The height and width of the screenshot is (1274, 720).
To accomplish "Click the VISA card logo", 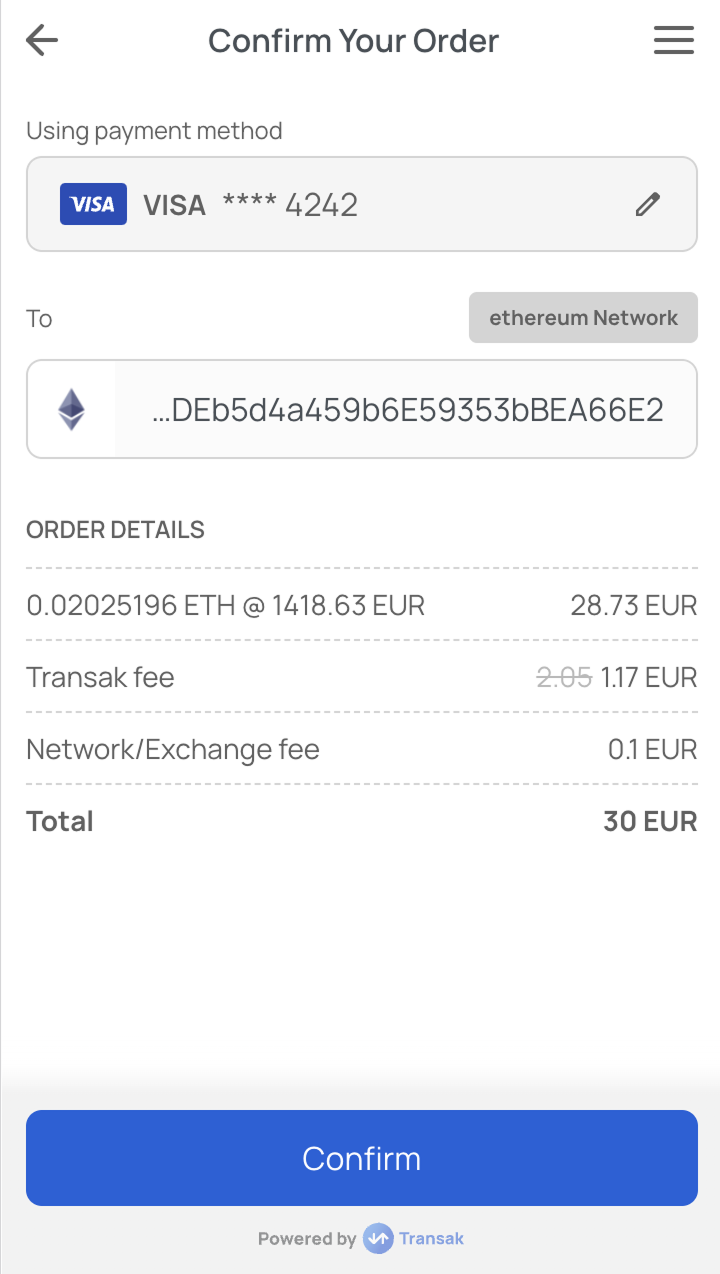I will point(93,204).
